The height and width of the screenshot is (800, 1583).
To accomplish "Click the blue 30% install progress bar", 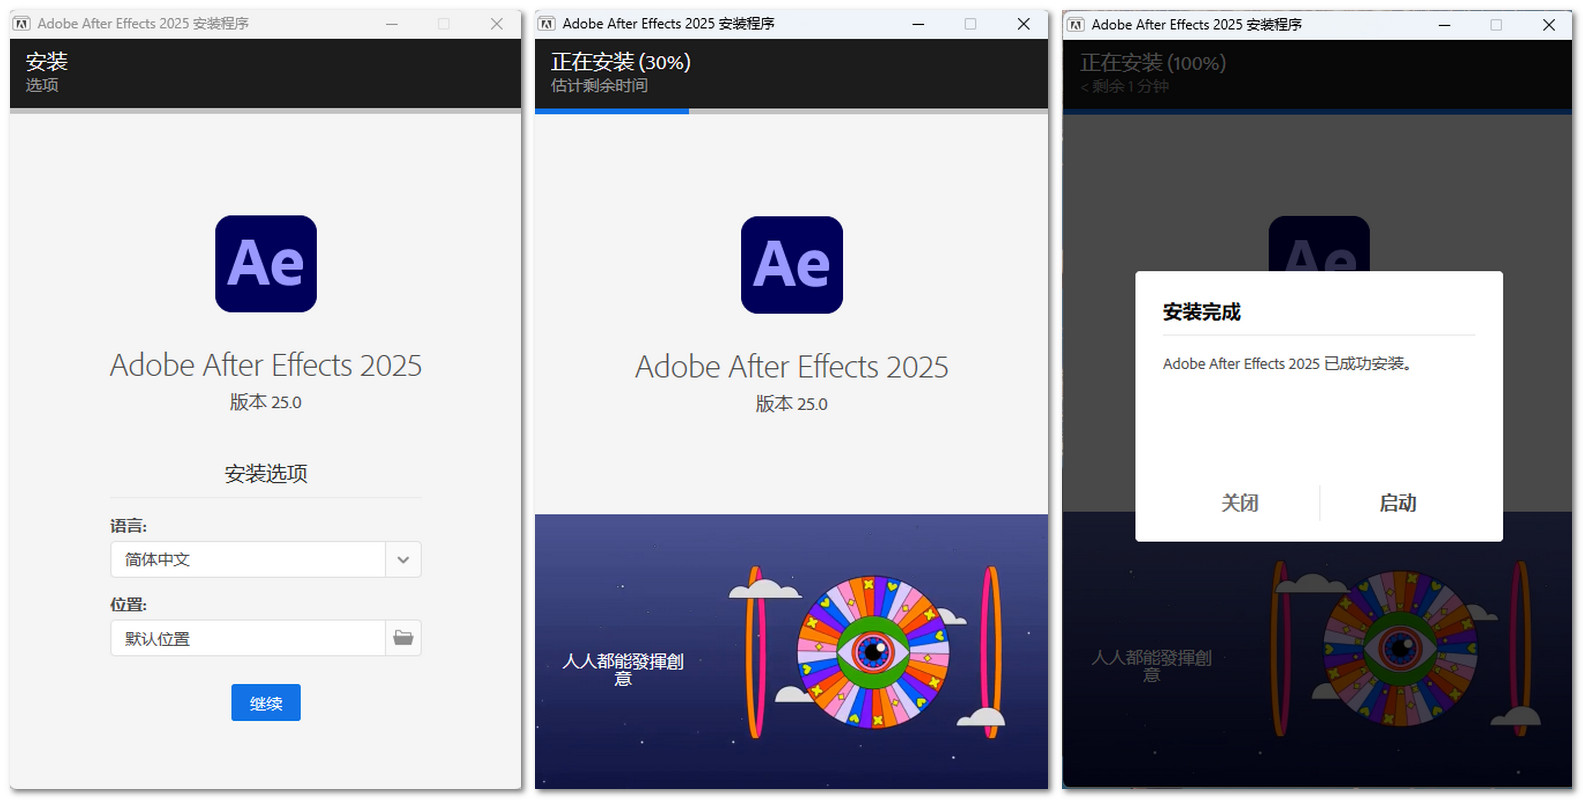I will click(612, 111).
